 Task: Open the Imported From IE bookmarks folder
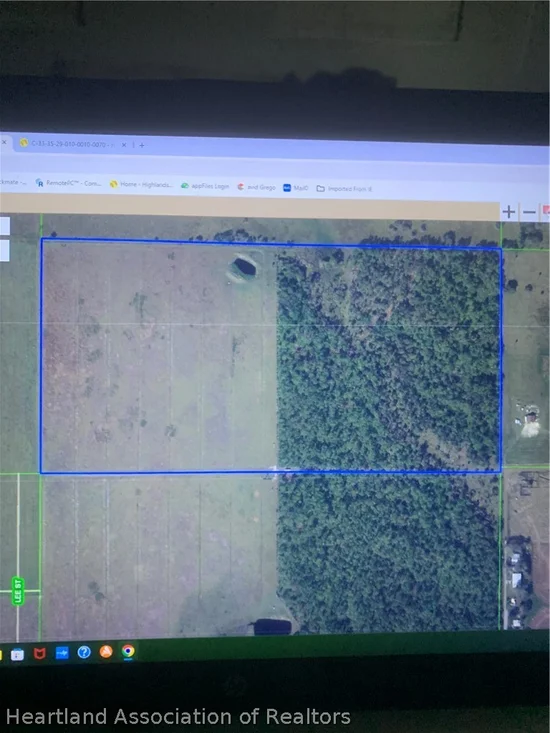point(344,188)
